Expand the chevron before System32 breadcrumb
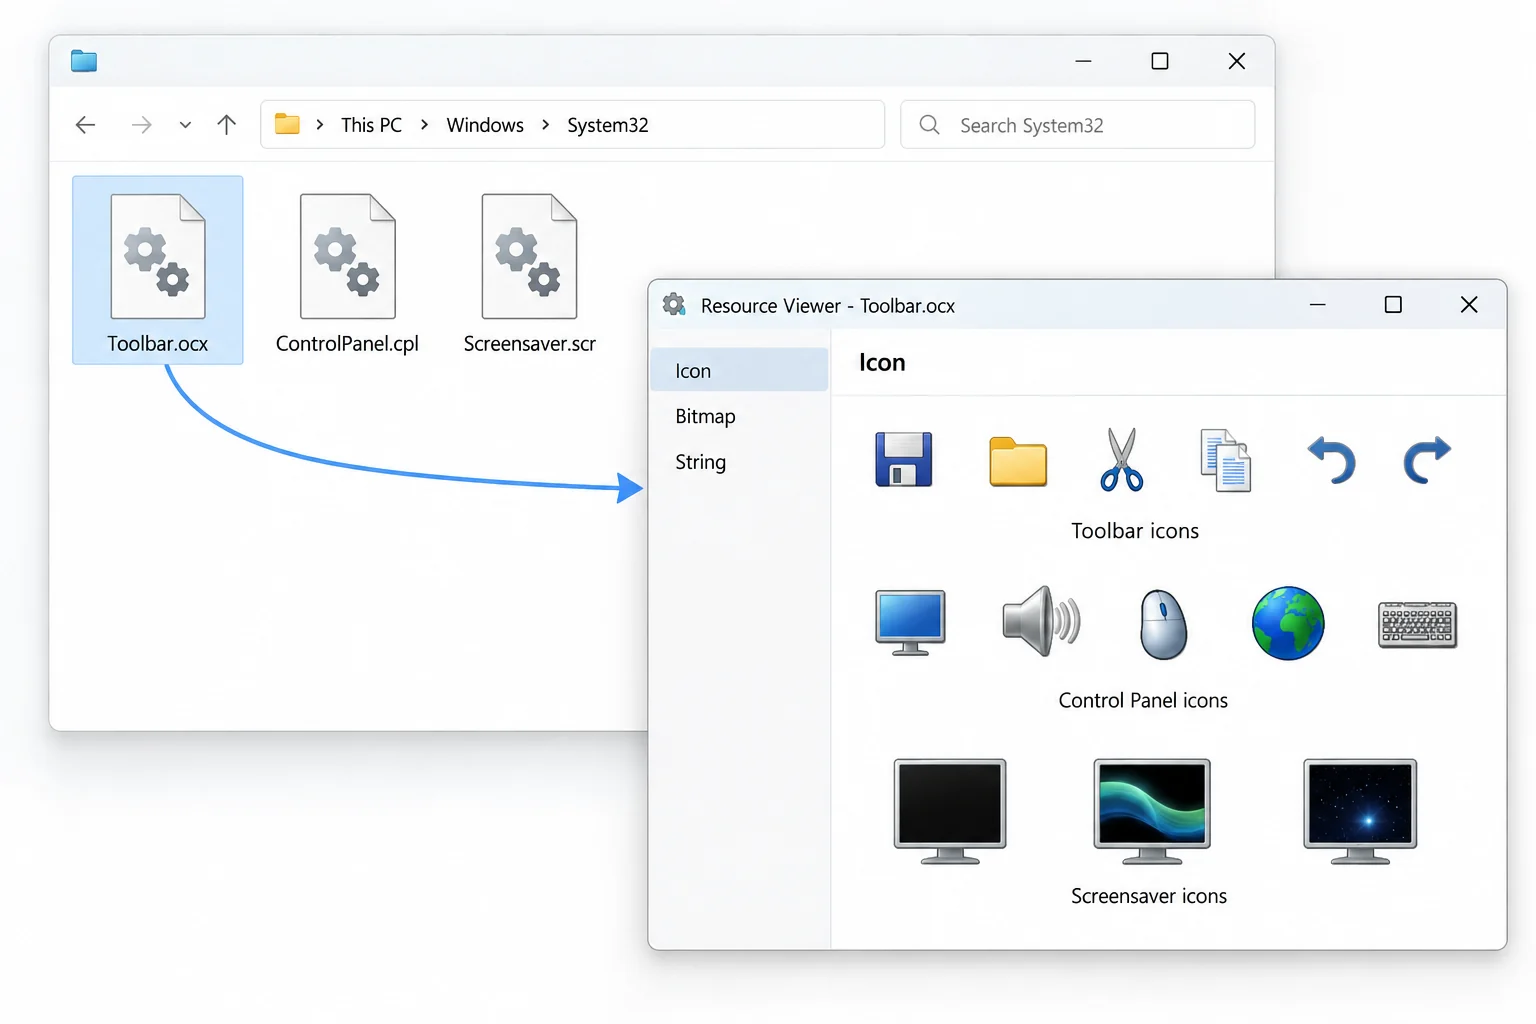The width and height of the screenshot is (1536, 1024). tap(546, 125)
